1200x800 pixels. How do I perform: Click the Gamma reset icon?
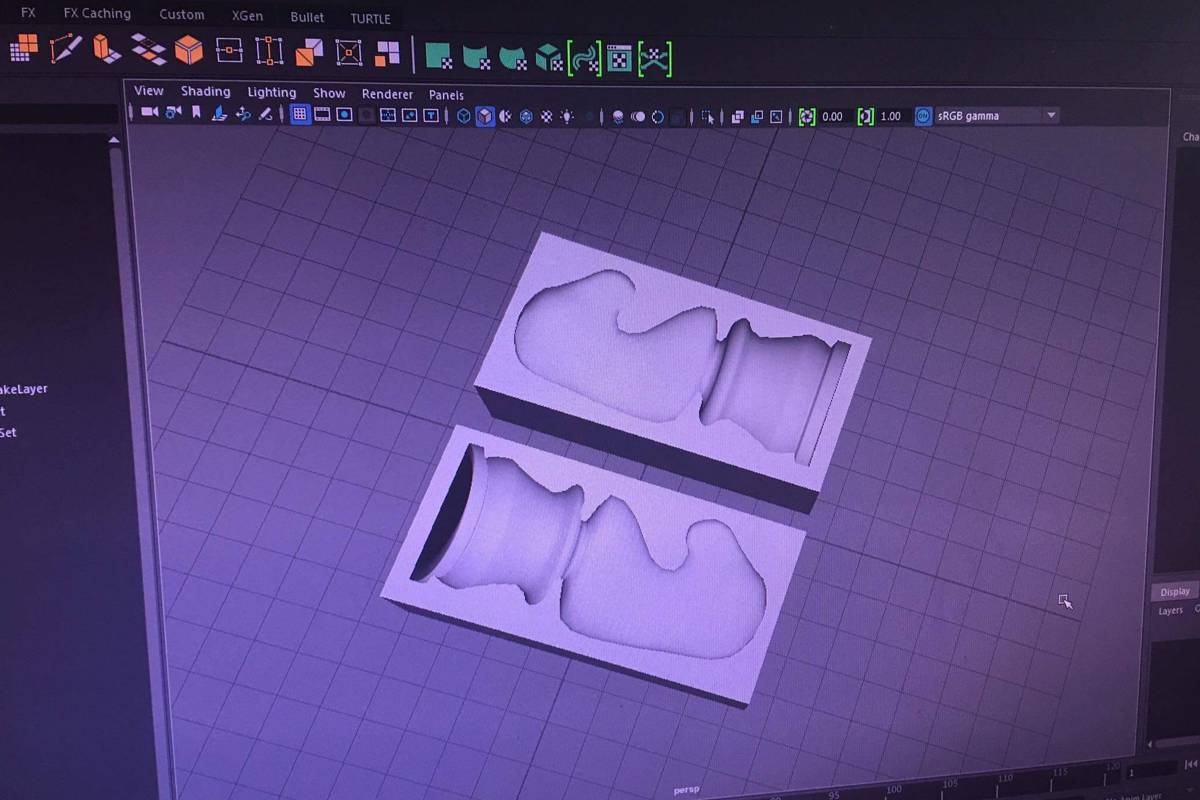[866, 117]
